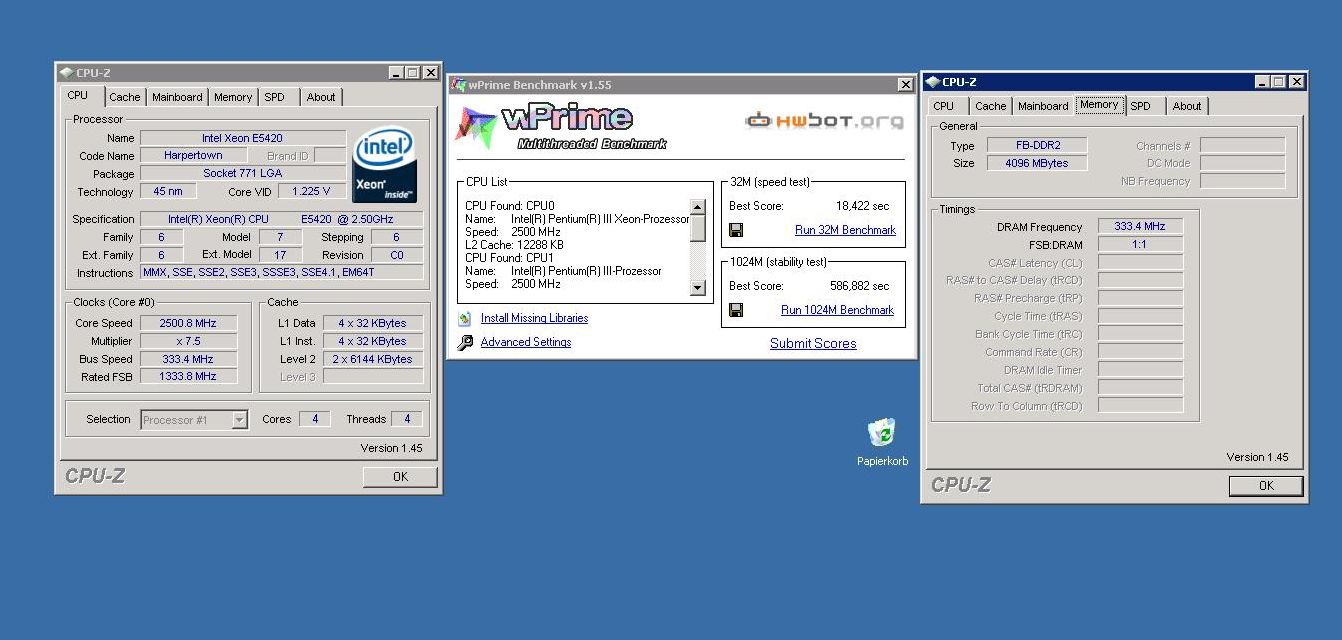Click the wPrime title bar icon
This screenshot has width=1342, height=640.
458,85
